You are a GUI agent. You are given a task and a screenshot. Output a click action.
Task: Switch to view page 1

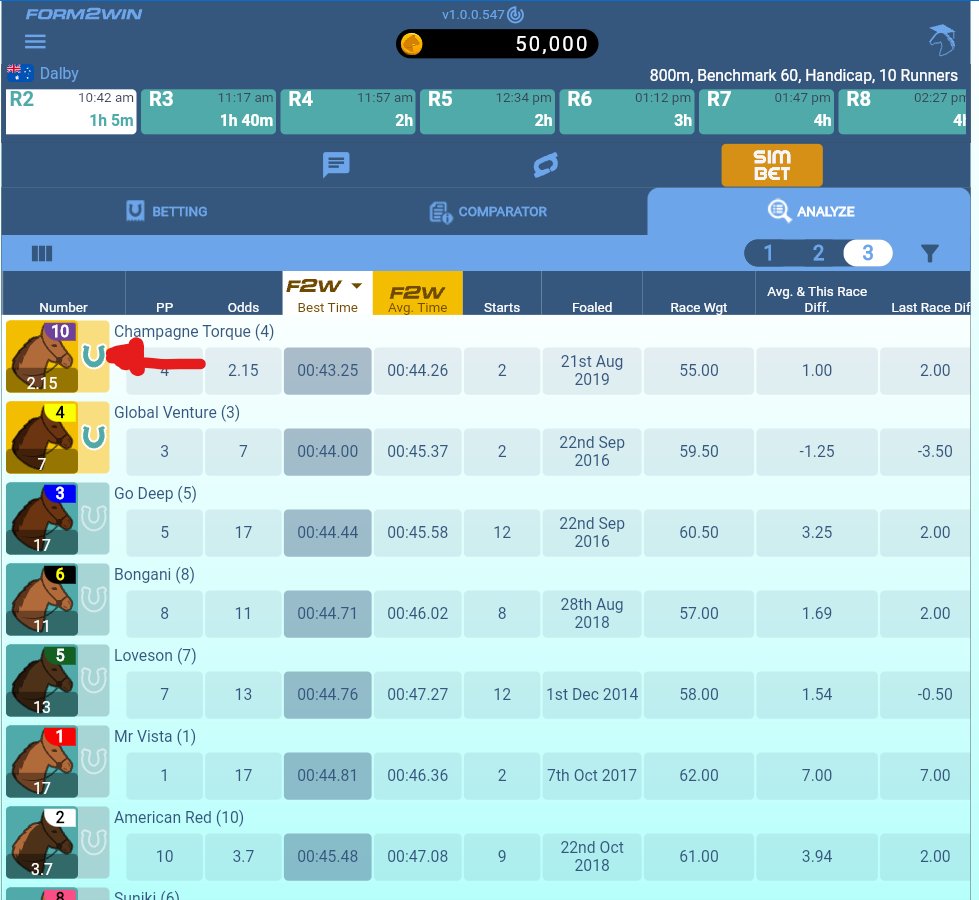click(769, 253)
